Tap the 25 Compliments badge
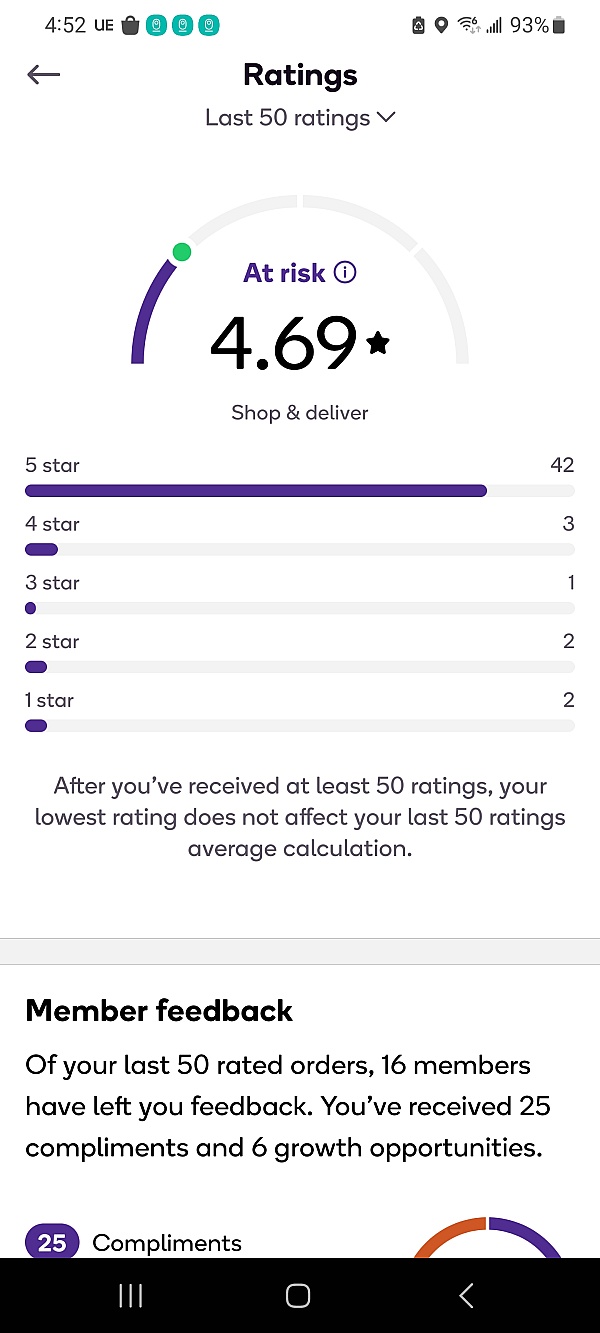The height and width of the screenshot is (1333, 600). point(52,1242)
